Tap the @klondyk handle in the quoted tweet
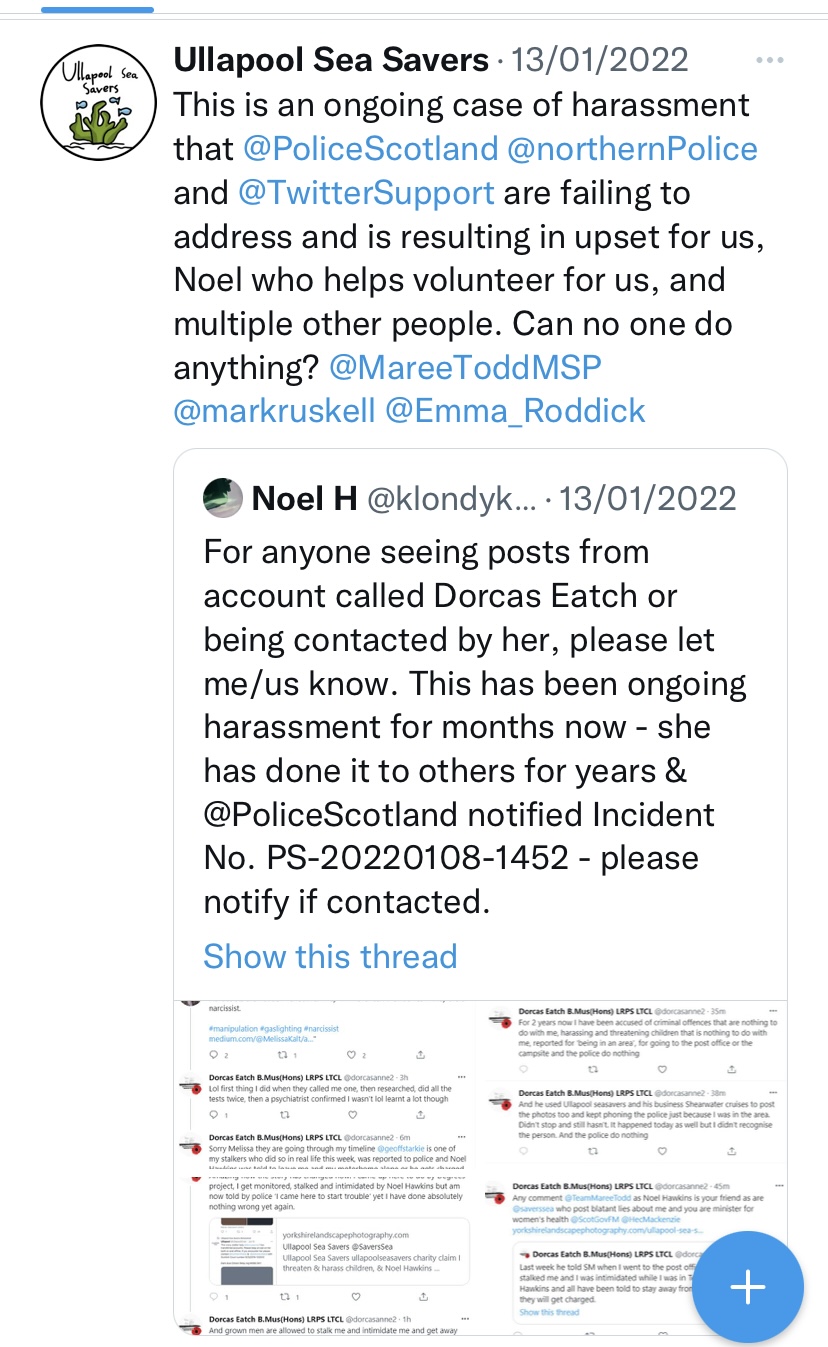The width and height of the screenshot is (828, 1347). pos(453,498)
